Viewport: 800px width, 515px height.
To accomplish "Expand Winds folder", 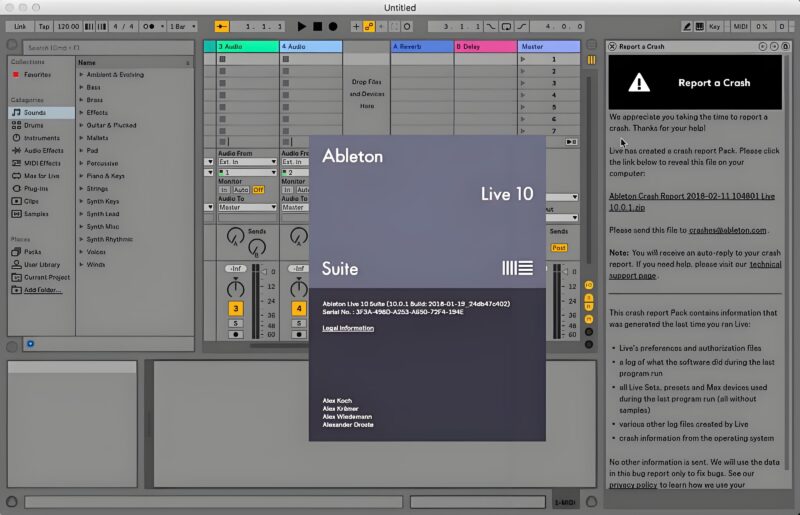I will [x=81, y=264].
